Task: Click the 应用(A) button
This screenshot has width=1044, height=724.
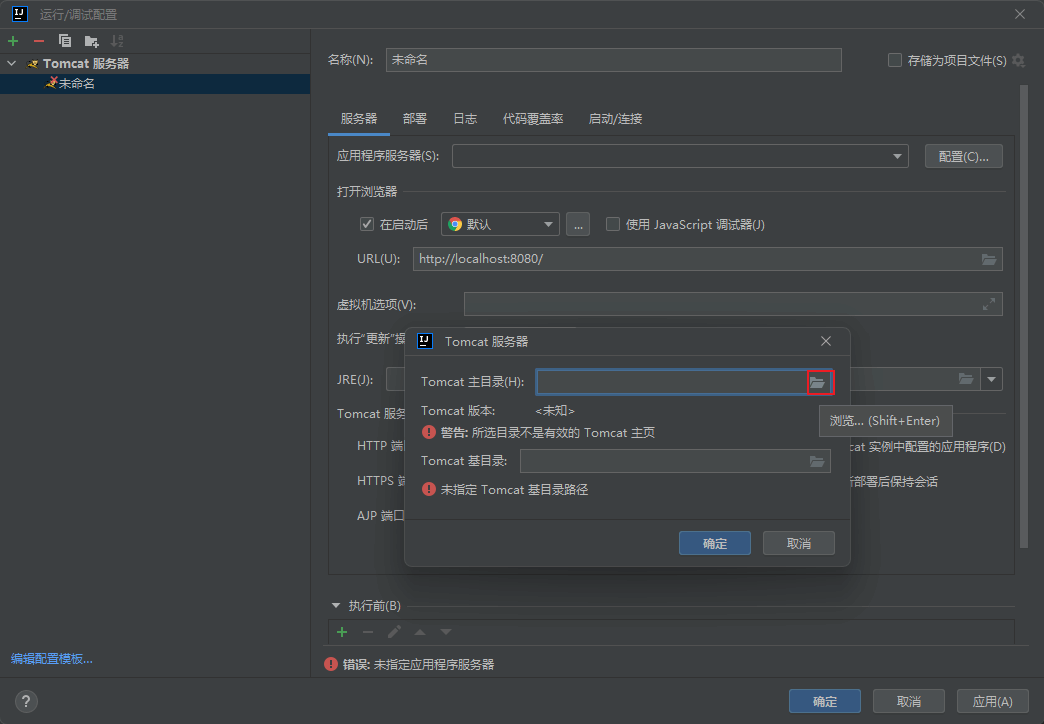Action: click(x=992, y=701)
